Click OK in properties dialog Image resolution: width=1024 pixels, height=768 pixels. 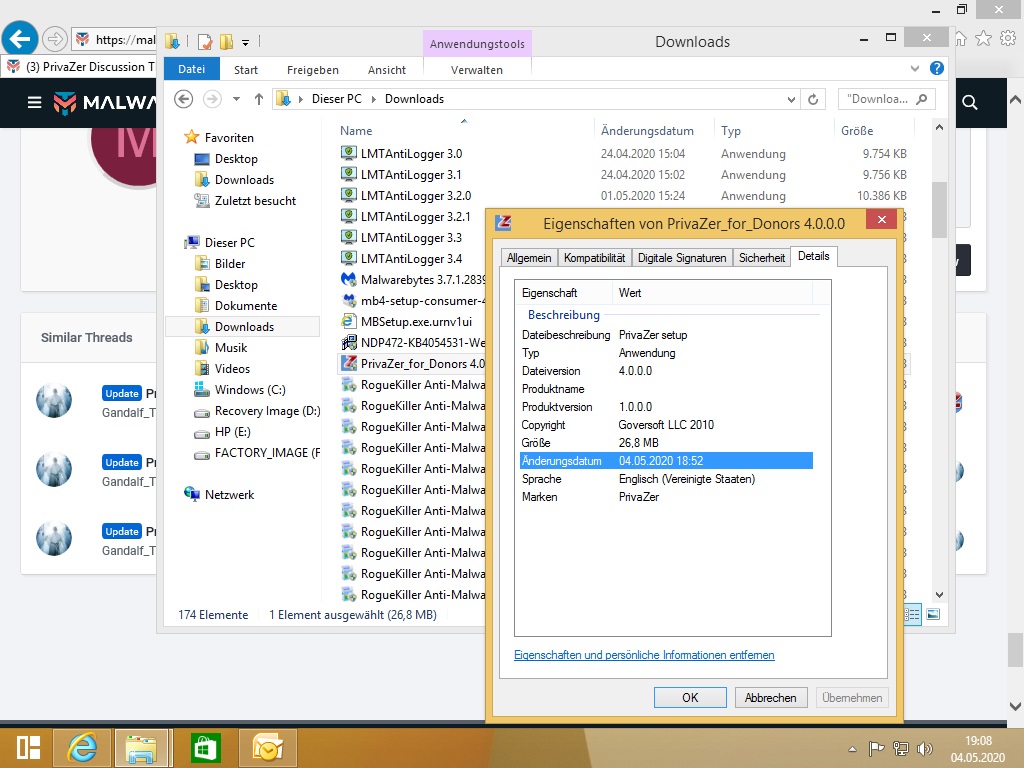(x=690, y=697)
